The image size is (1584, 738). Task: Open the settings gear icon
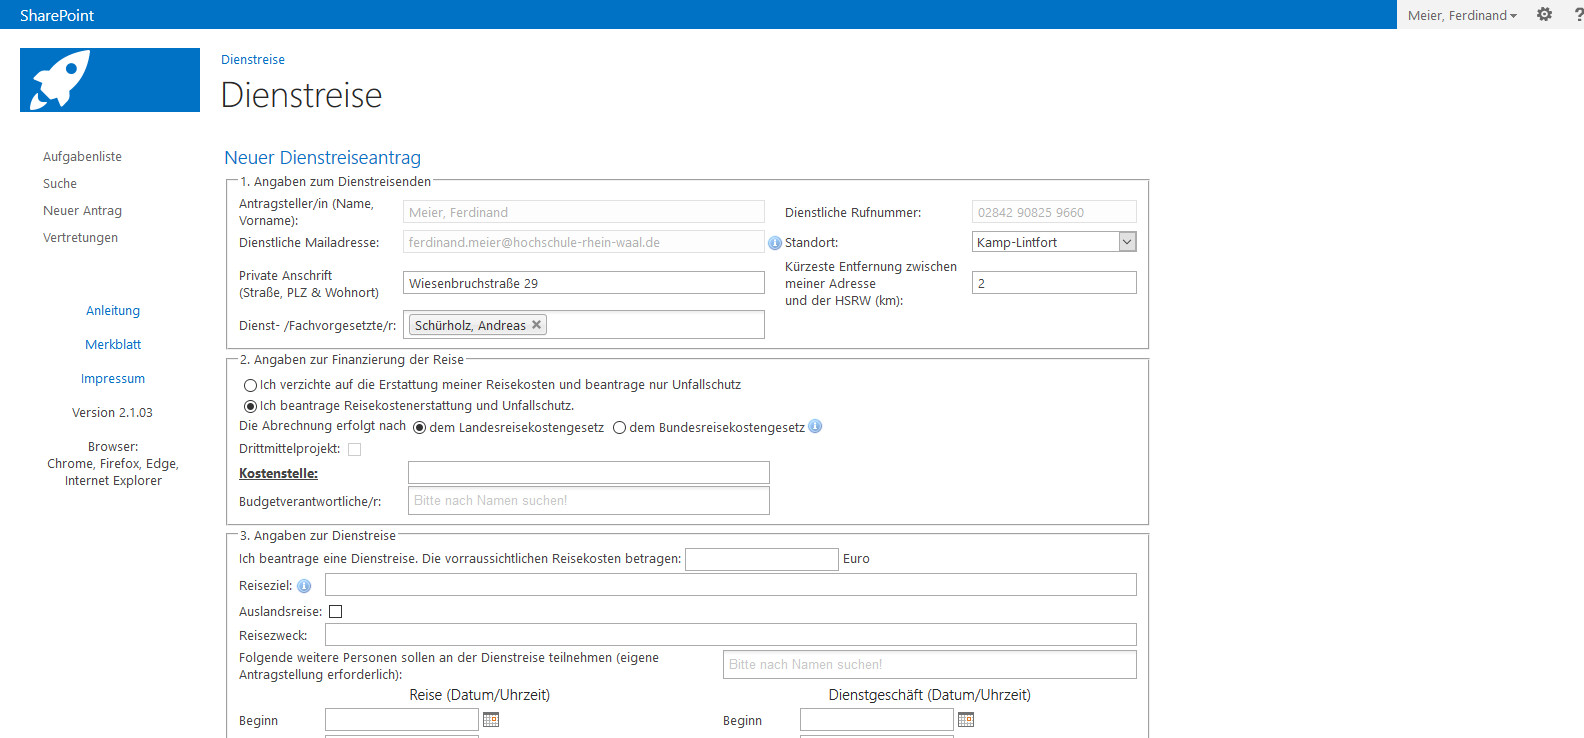tap(1544, 15)
